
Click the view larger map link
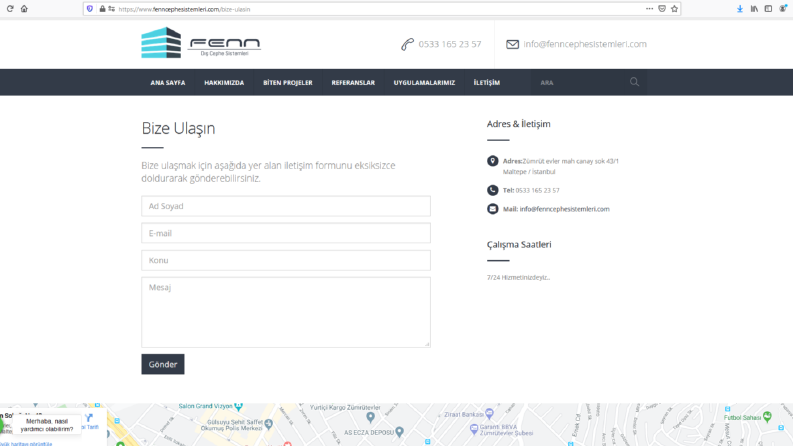26,443
